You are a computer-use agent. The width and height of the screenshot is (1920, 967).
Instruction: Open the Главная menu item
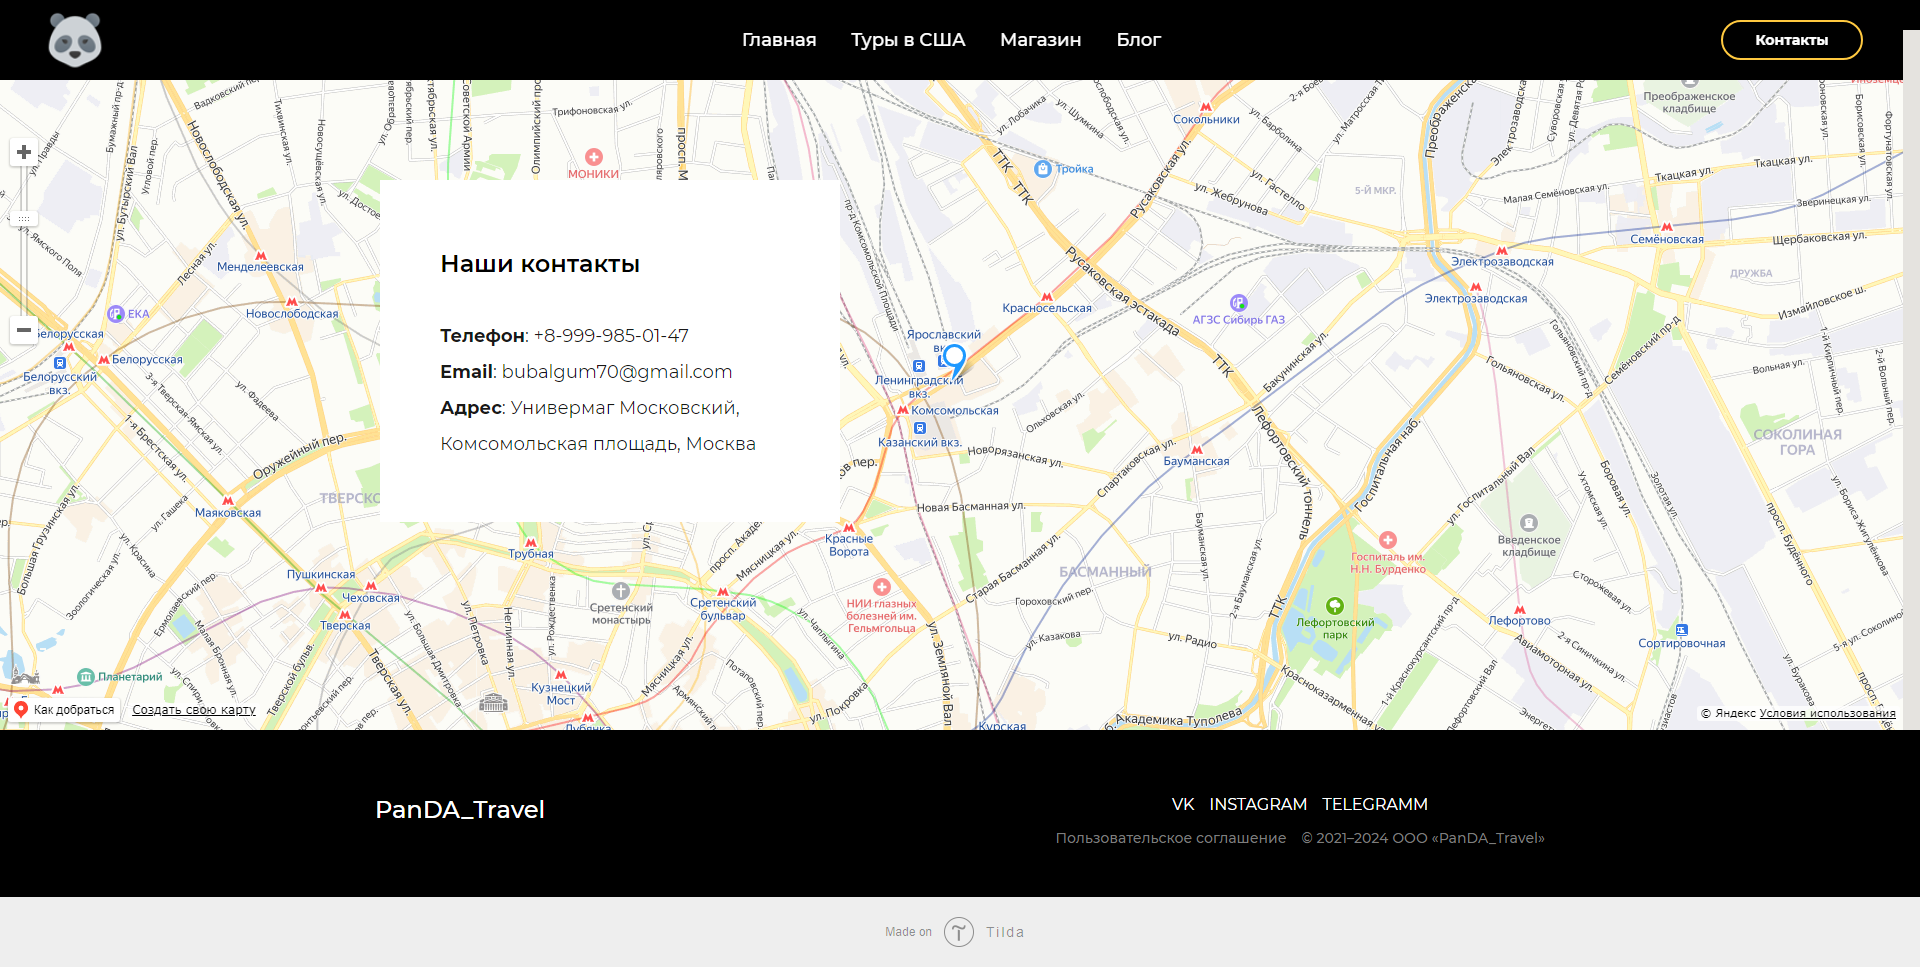(x=779, y=40)
